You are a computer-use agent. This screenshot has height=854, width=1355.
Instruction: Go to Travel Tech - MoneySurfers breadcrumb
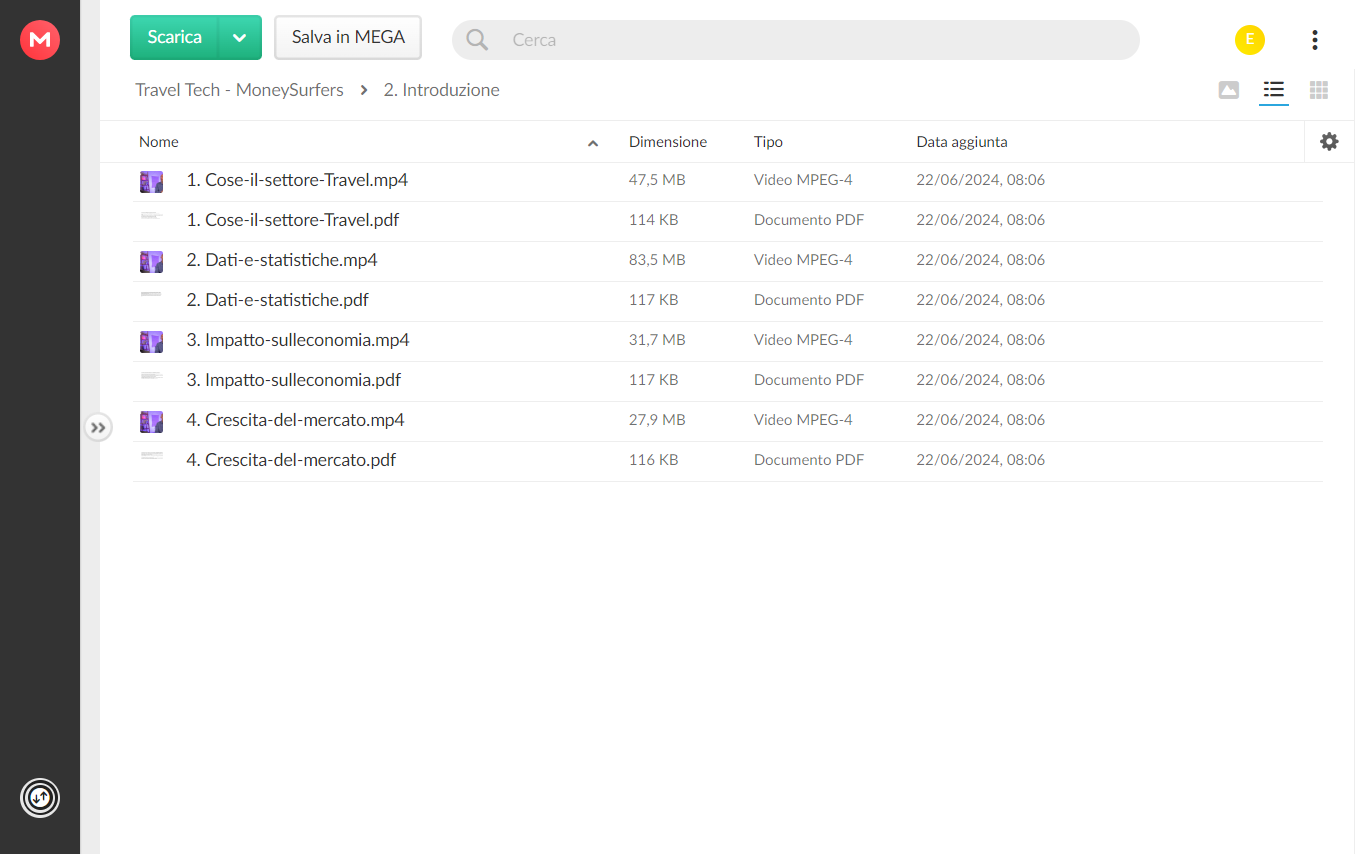click(x=239, y=90)
